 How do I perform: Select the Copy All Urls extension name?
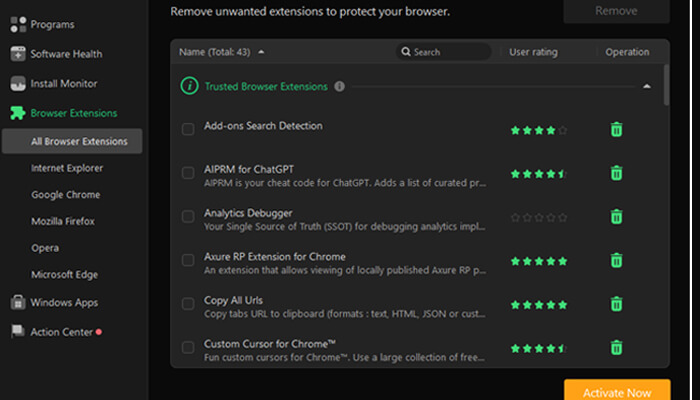(x=233, y=300)
